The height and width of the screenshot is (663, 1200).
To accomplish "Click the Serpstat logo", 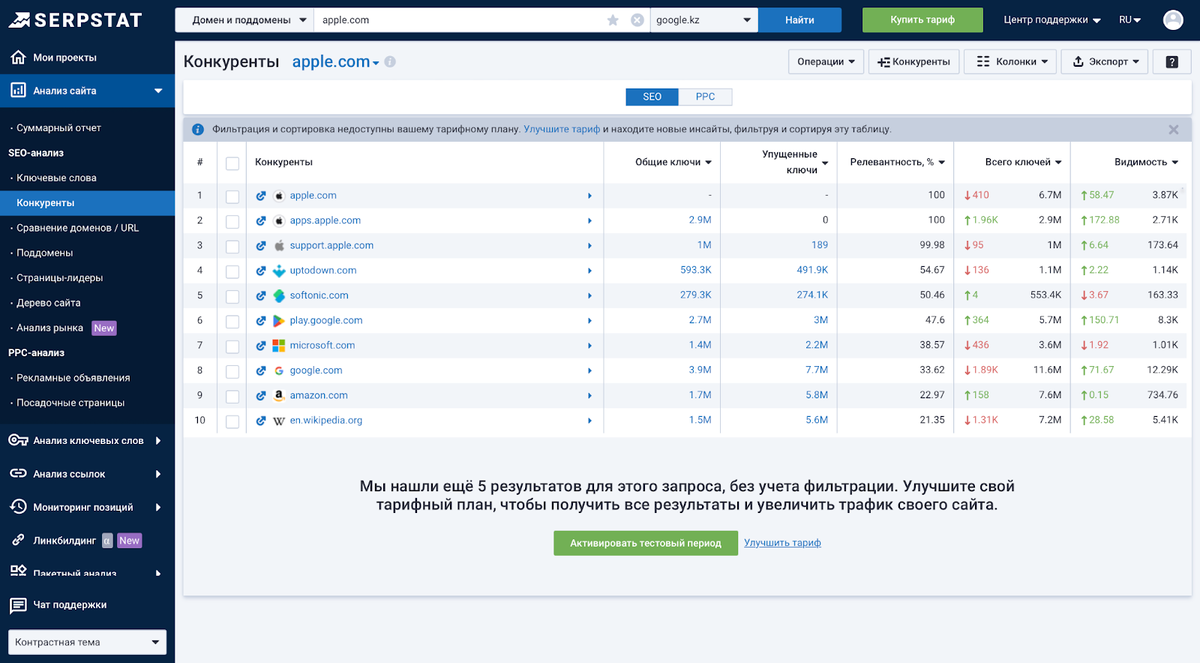I will pyautogui.click(x=73, y=19).
